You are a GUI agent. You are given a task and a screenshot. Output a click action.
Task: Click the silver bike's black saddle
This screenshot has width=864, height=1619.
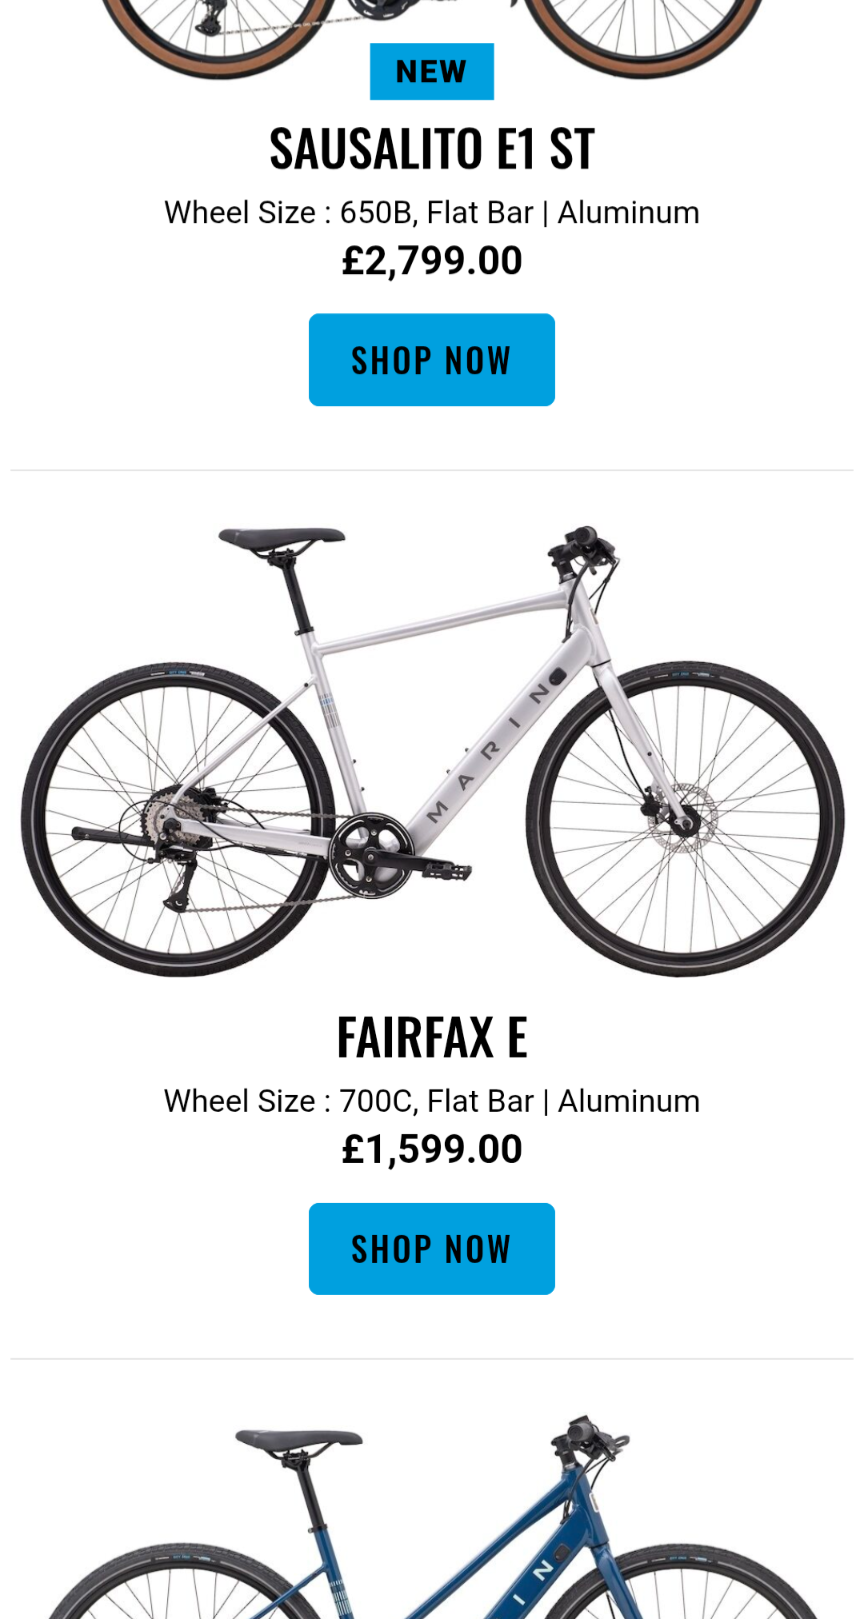click(281, 540)
